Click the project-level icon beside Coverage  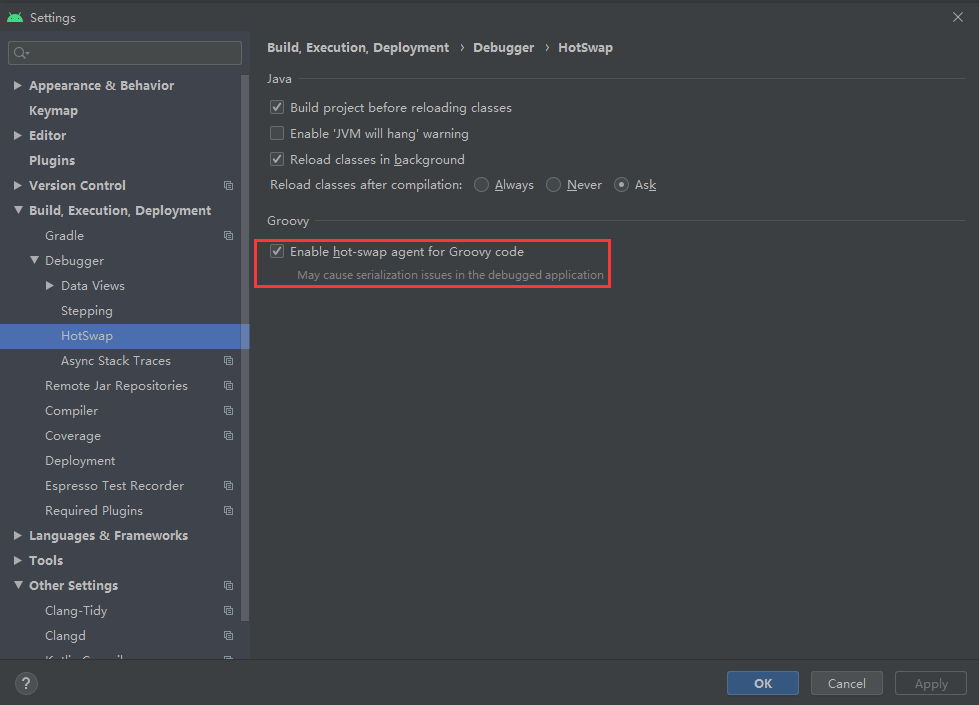[229, 435]
